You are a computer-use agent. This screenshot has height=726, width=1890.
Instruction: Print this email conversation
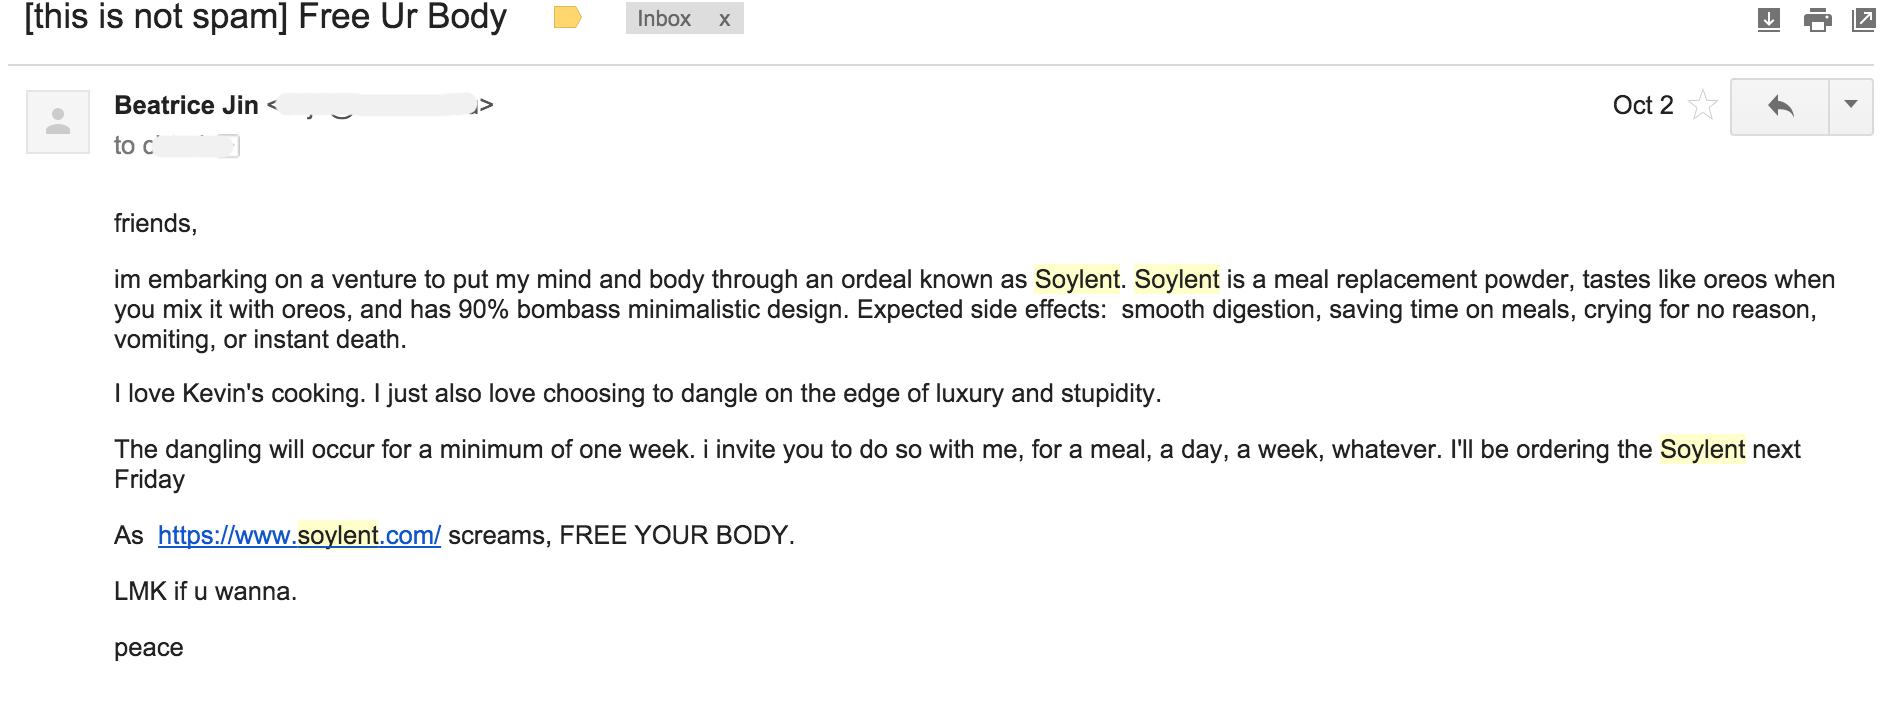[x=1817, y=19]
